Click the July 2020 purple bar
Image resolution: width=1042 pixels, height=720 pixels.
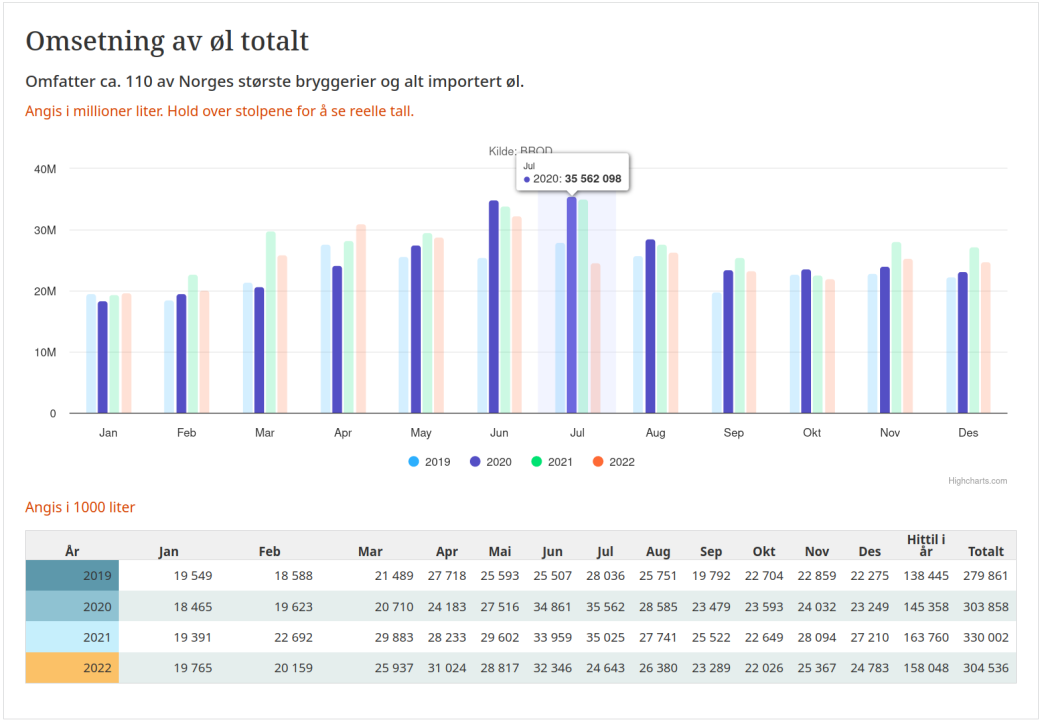tap(572, 305)
